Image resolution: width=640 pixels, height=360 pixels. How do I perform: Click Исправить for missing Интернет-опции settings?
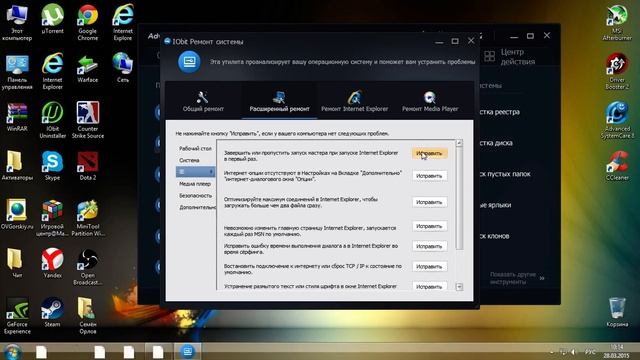[429, 176]
